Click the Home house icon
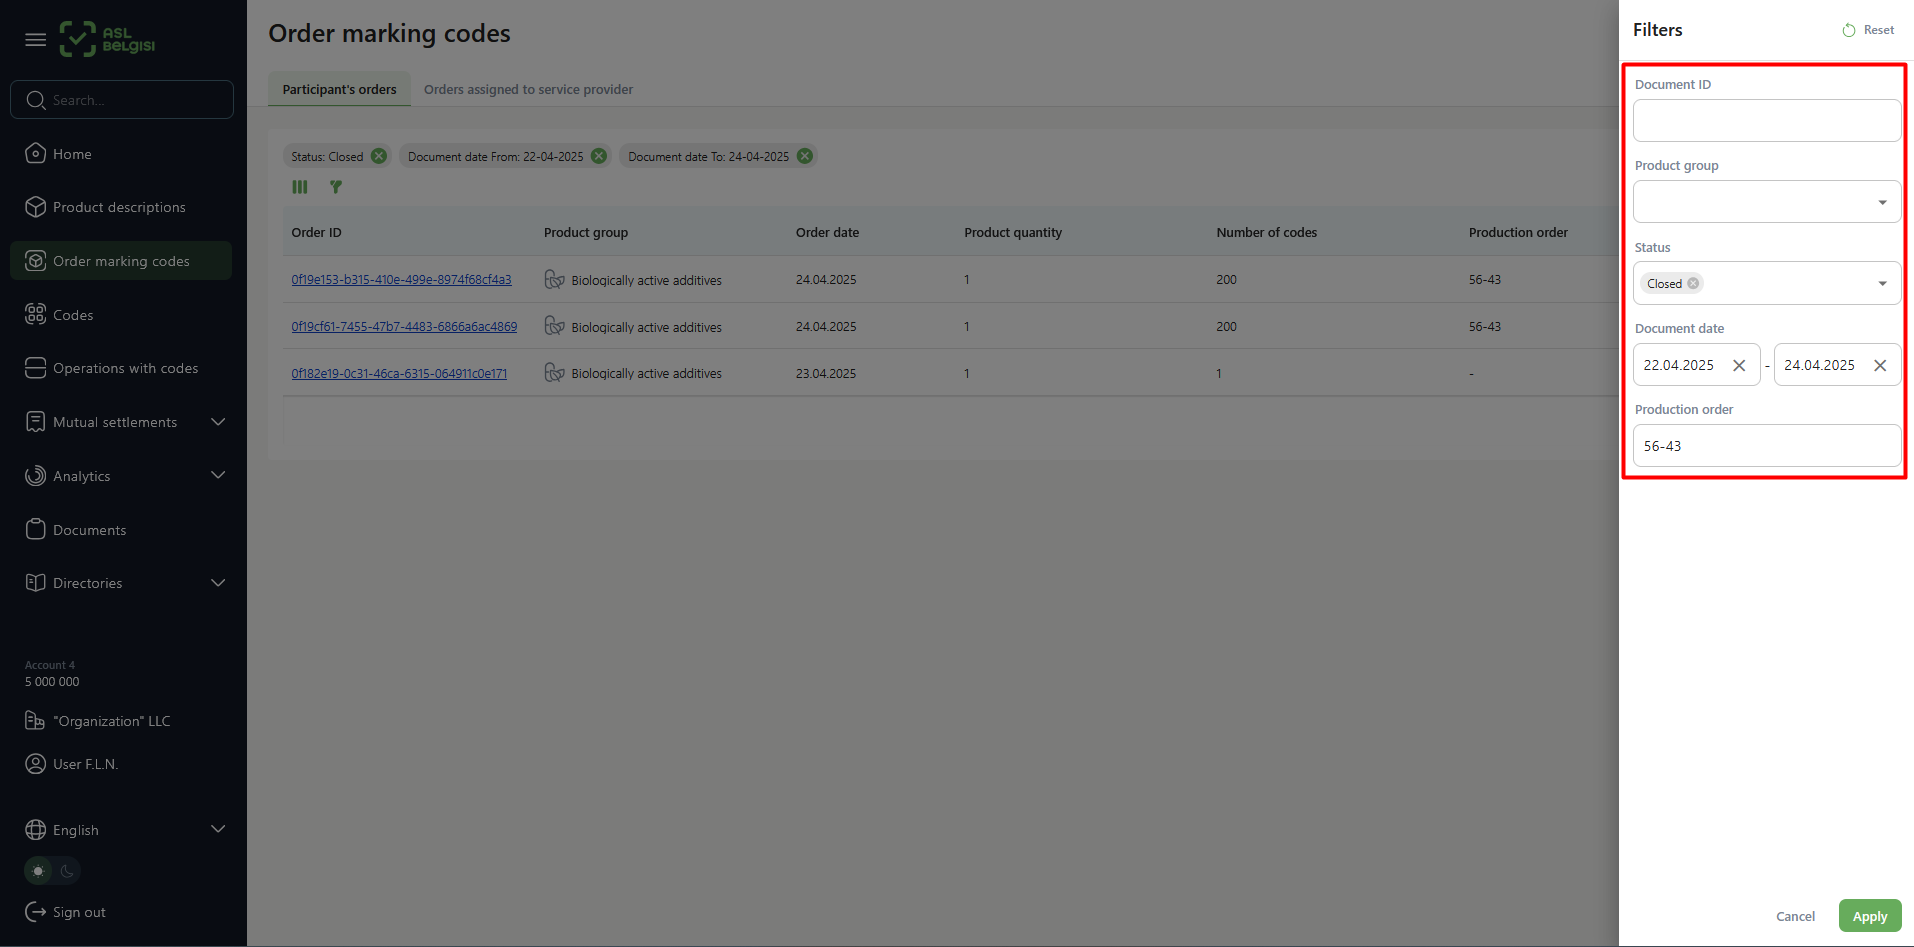Viewport: 1914px width, 947px height. coord(36,153)
